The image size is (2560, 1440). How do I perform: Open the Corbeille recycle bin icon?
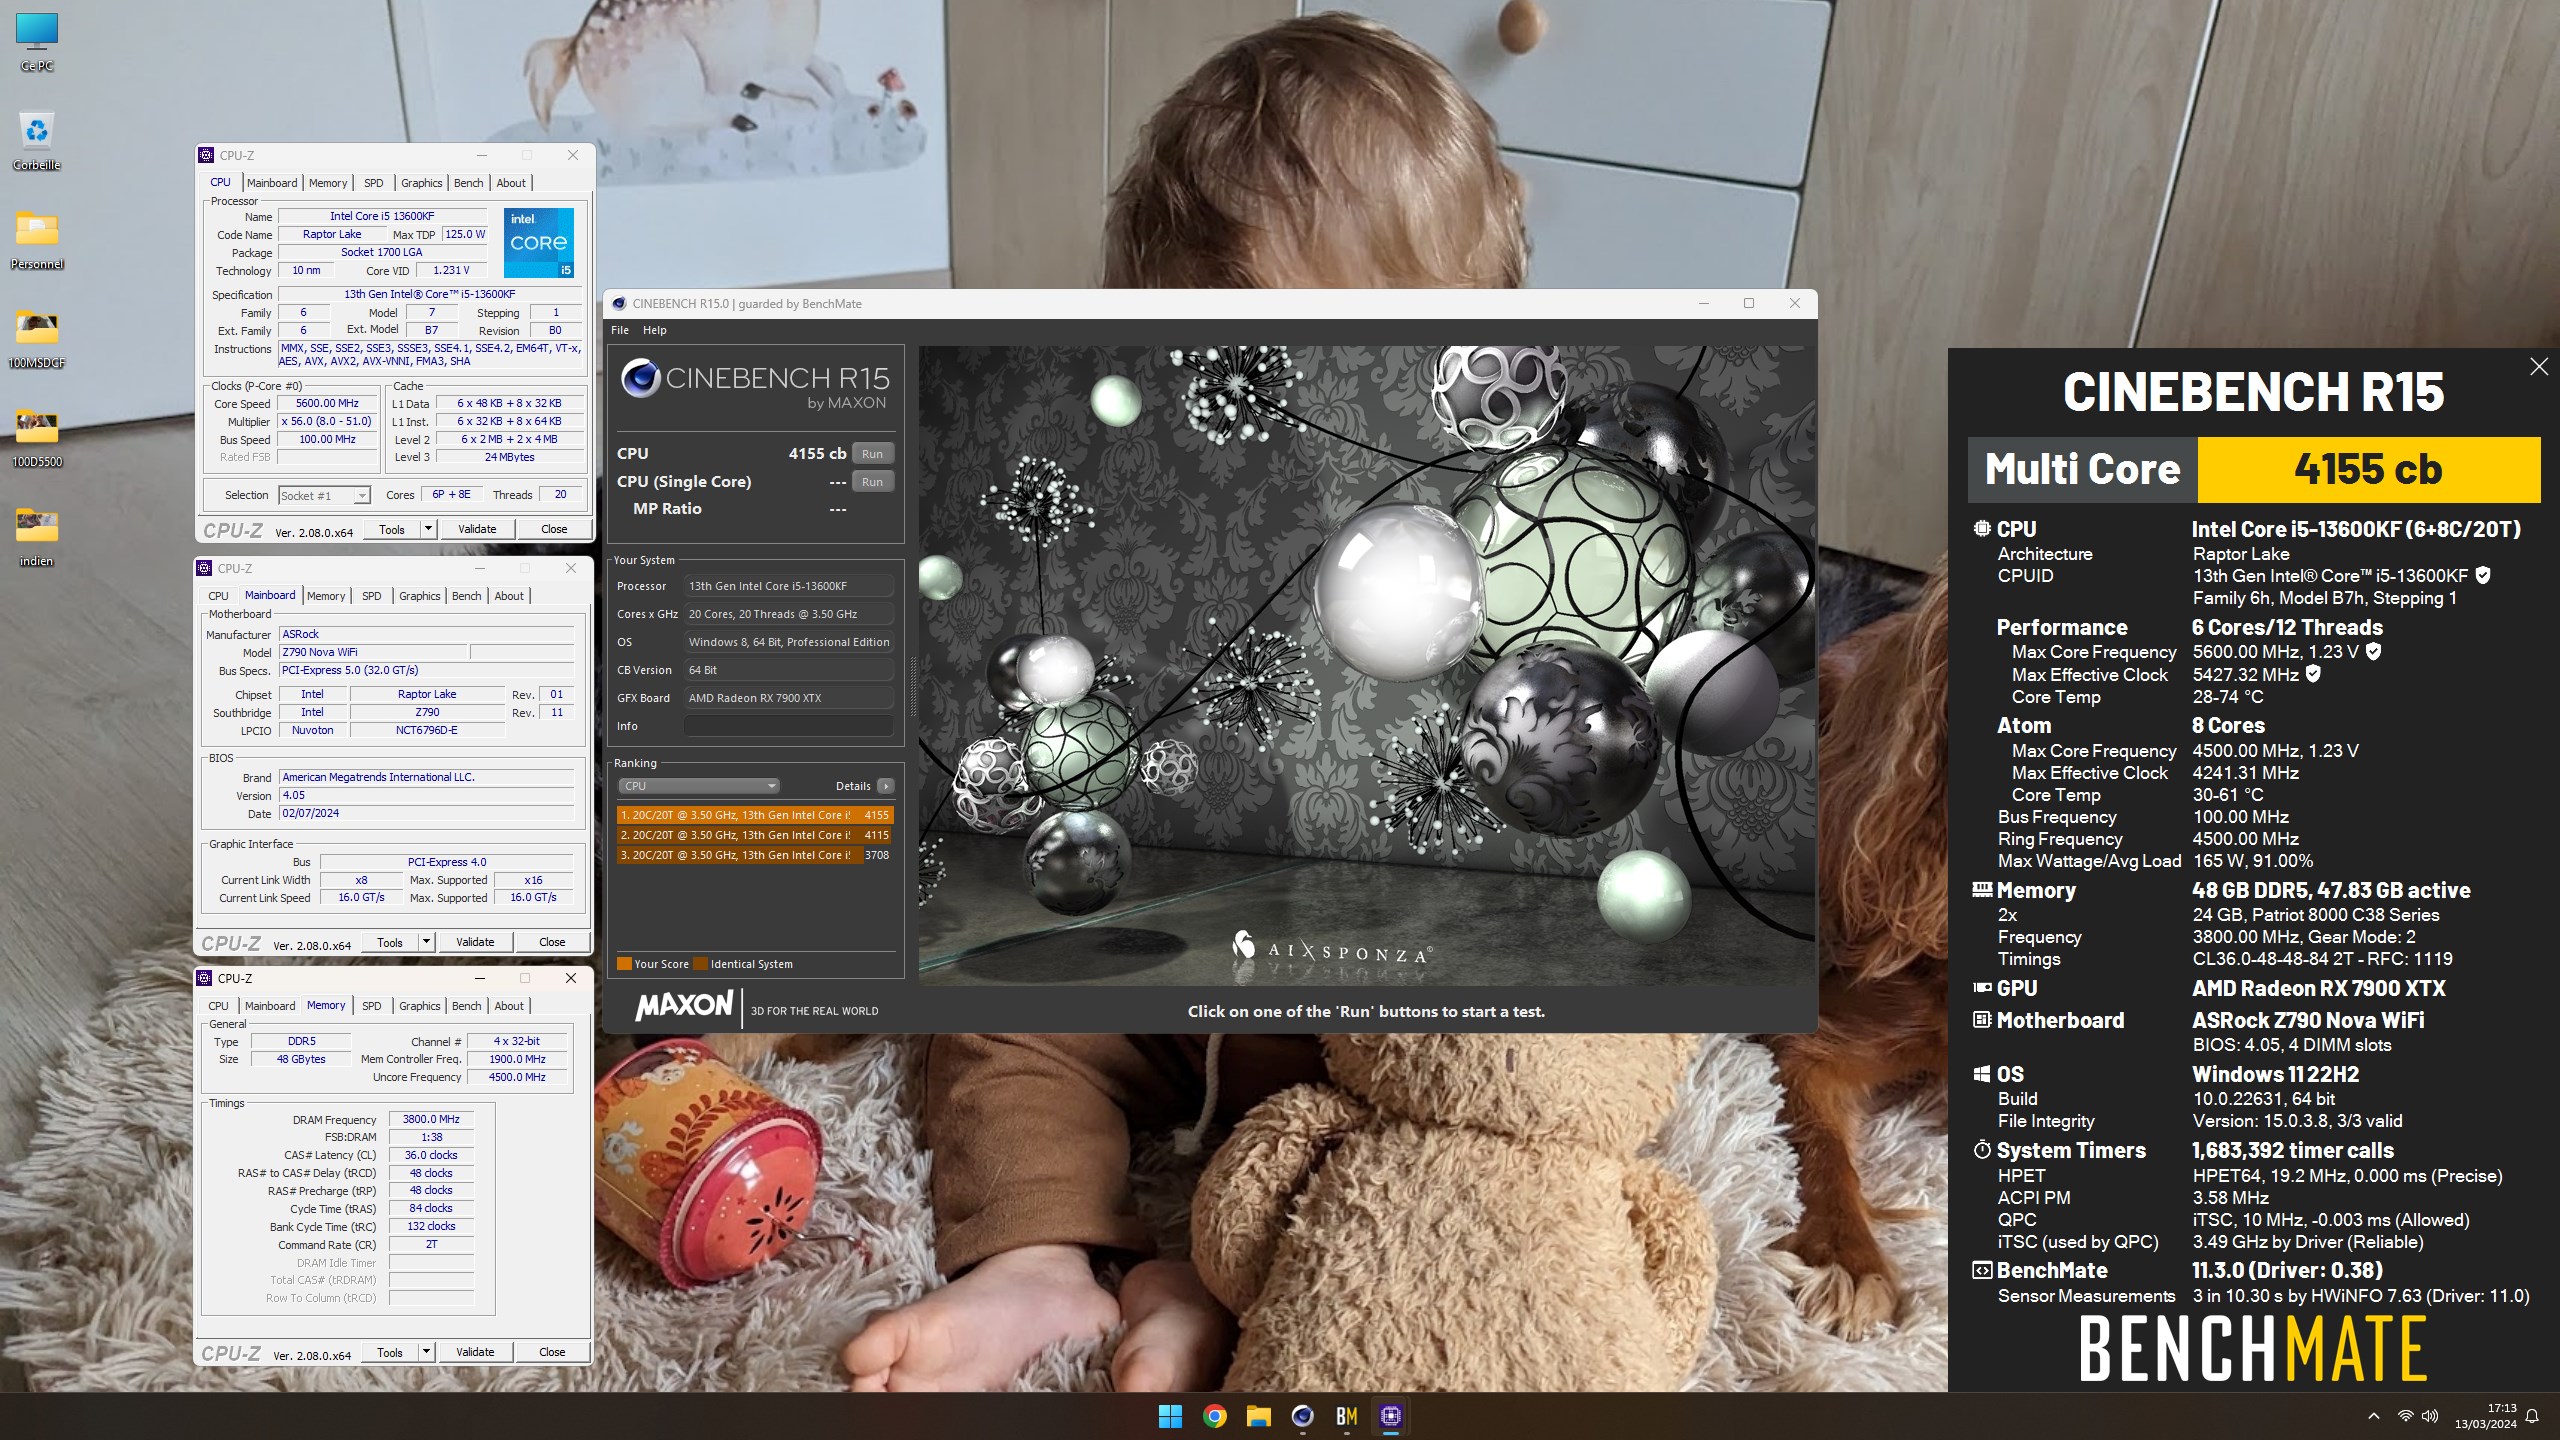click(x=37, y=140)
